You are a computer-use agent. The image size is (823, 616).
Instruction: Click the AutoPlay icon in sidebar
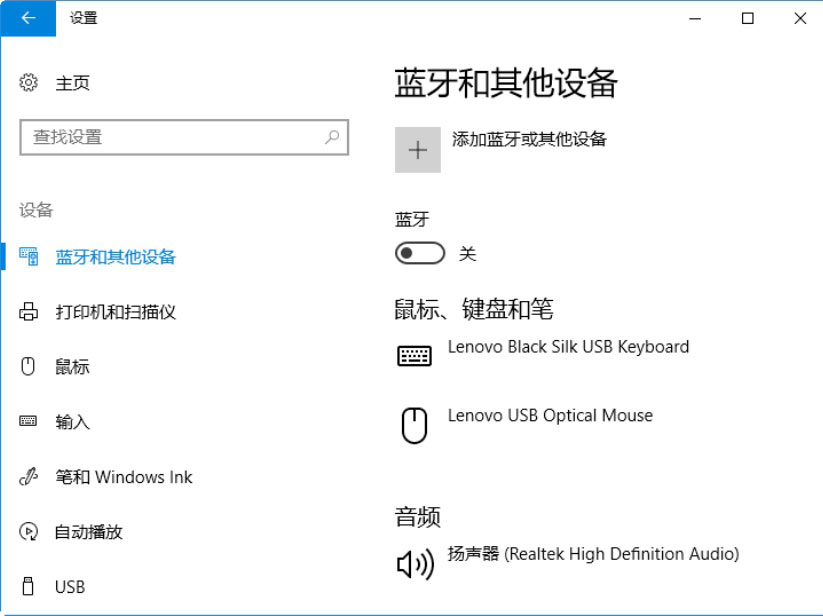(29, 532)
